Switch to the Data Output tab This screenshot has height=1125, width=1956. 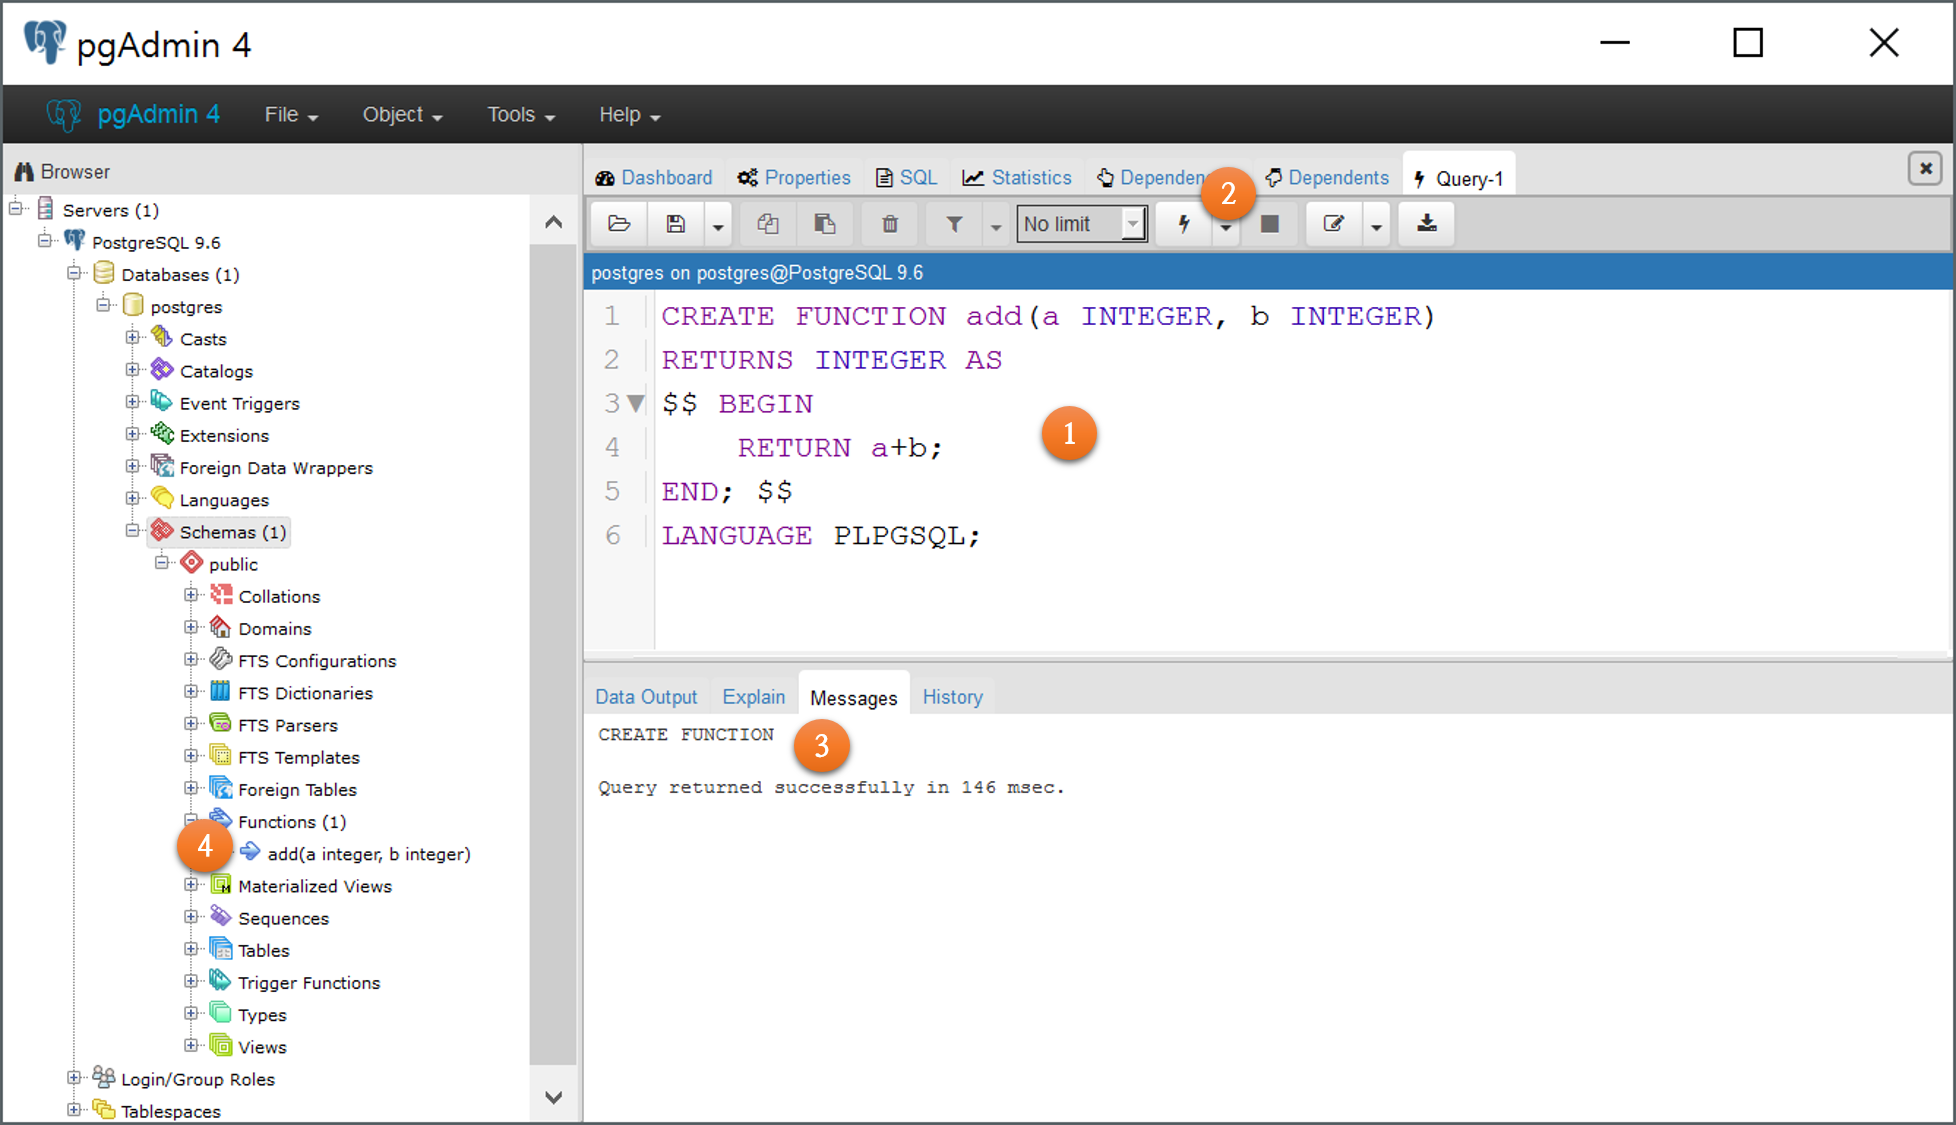click(x=646, y=697)
